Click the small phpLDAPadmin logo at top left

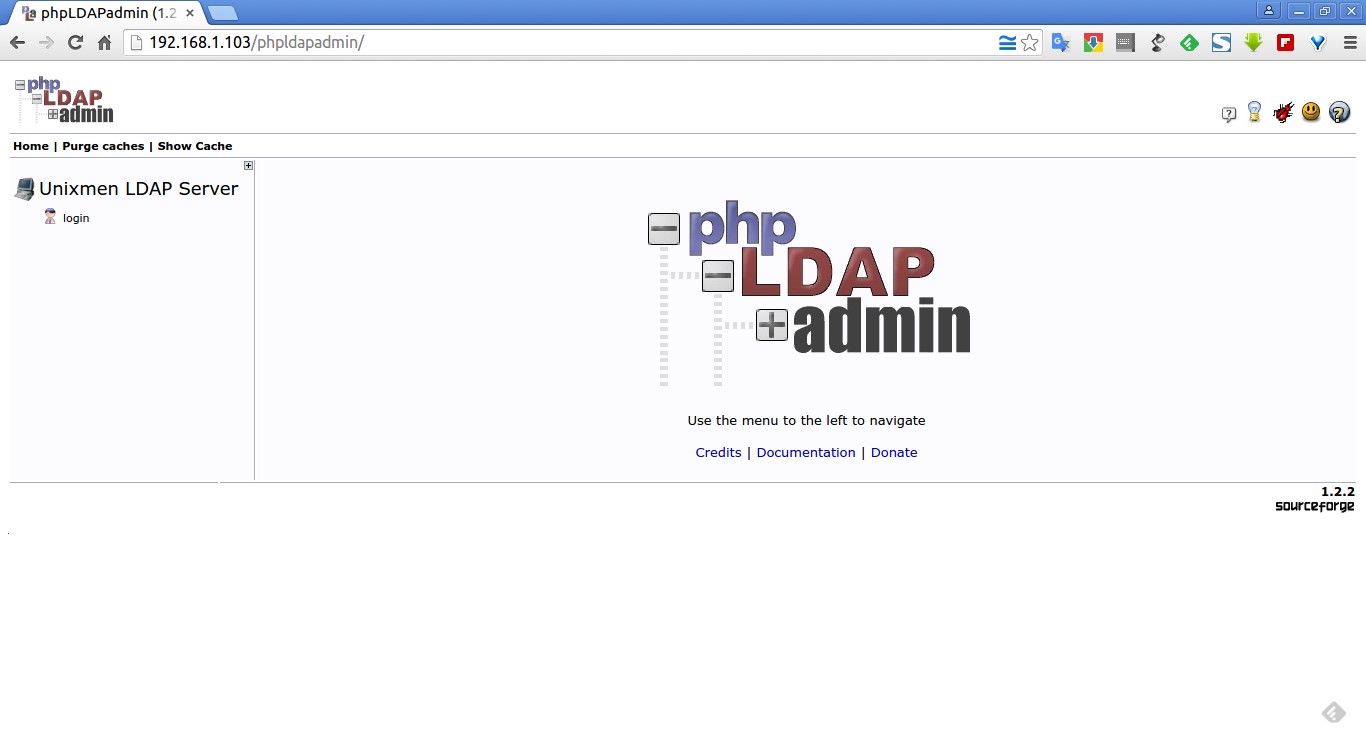tap(64, 100)
